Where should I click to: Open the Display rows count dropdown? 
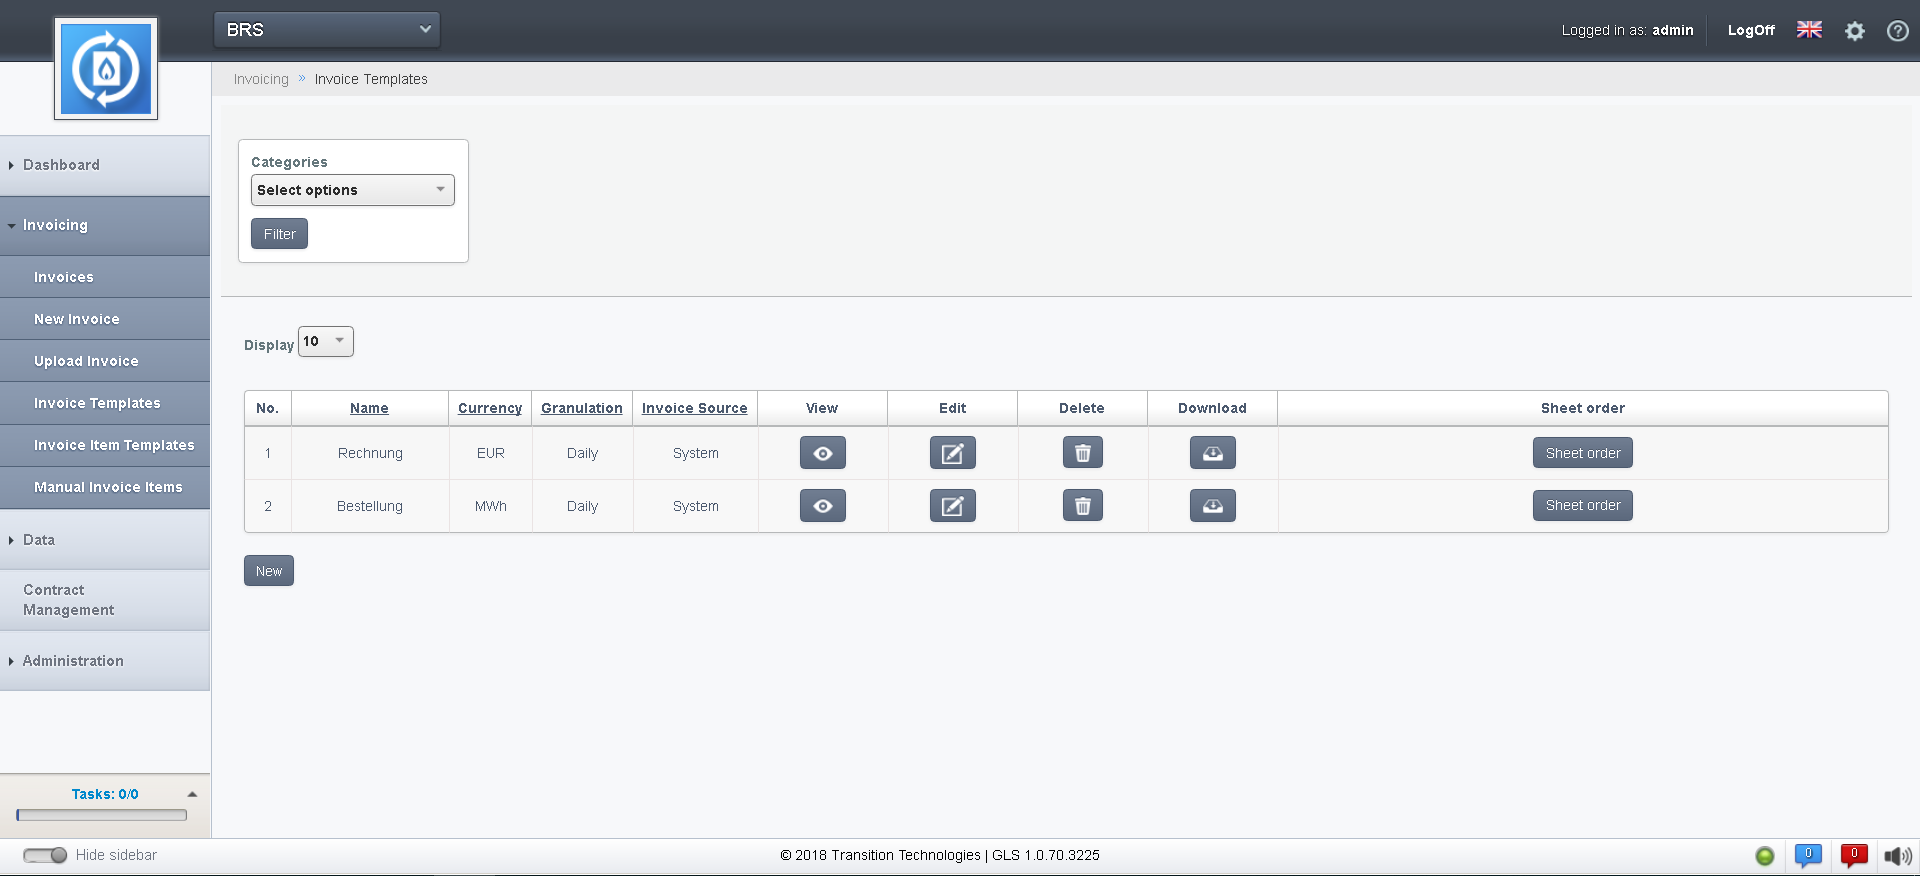click(x=326, y=342)
